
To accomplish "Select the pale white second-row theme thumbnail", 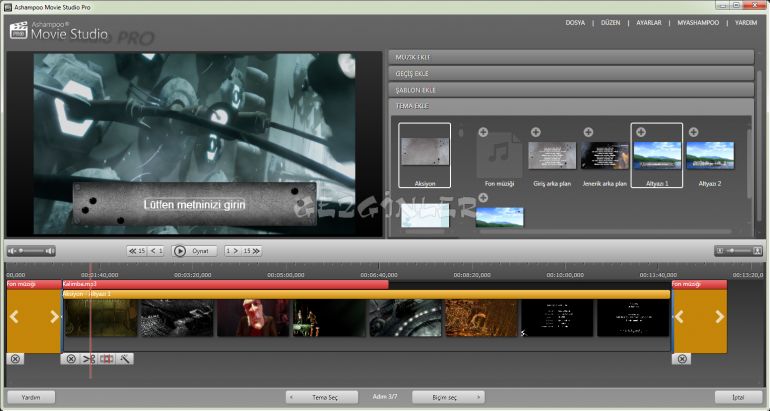I will click(425, 216).
